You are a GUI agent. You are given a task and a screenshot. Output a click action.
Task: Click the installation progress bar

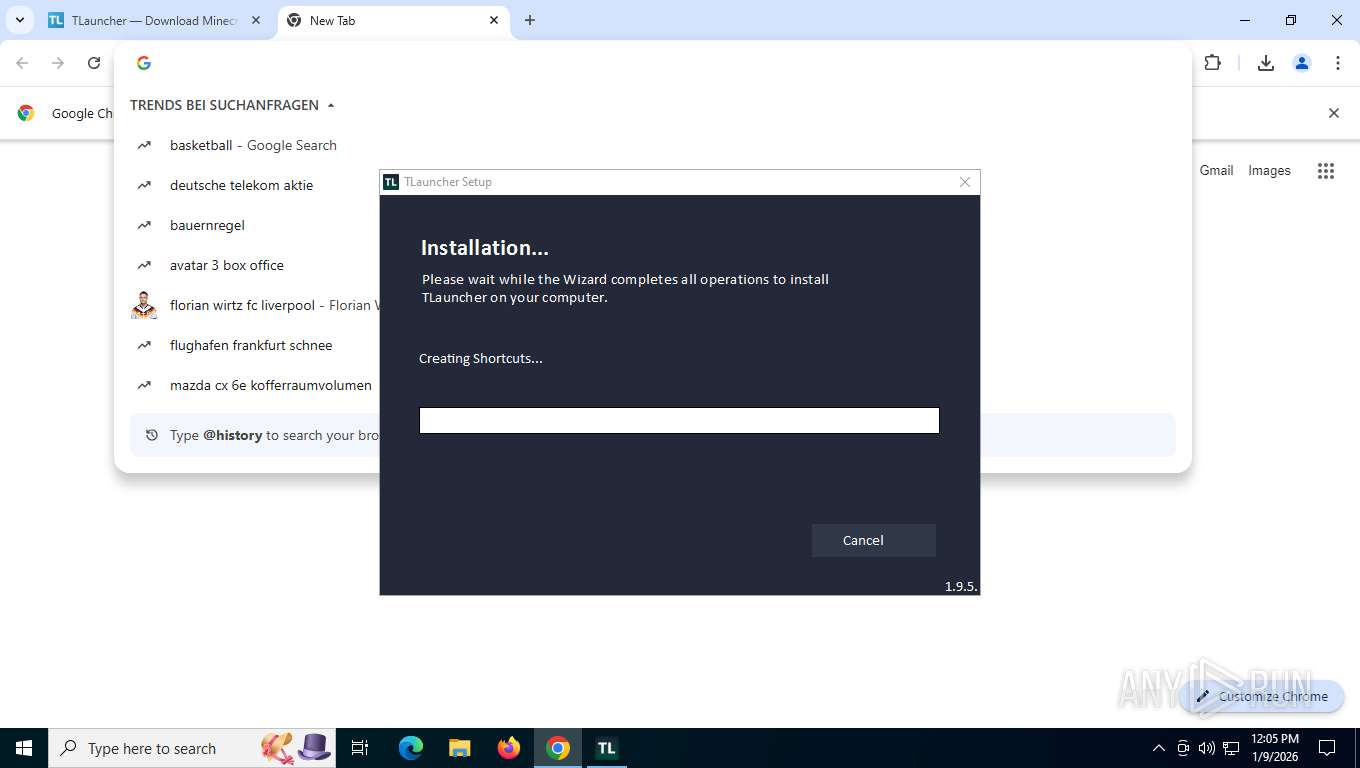pyautogui.click(x=679, y=420)
